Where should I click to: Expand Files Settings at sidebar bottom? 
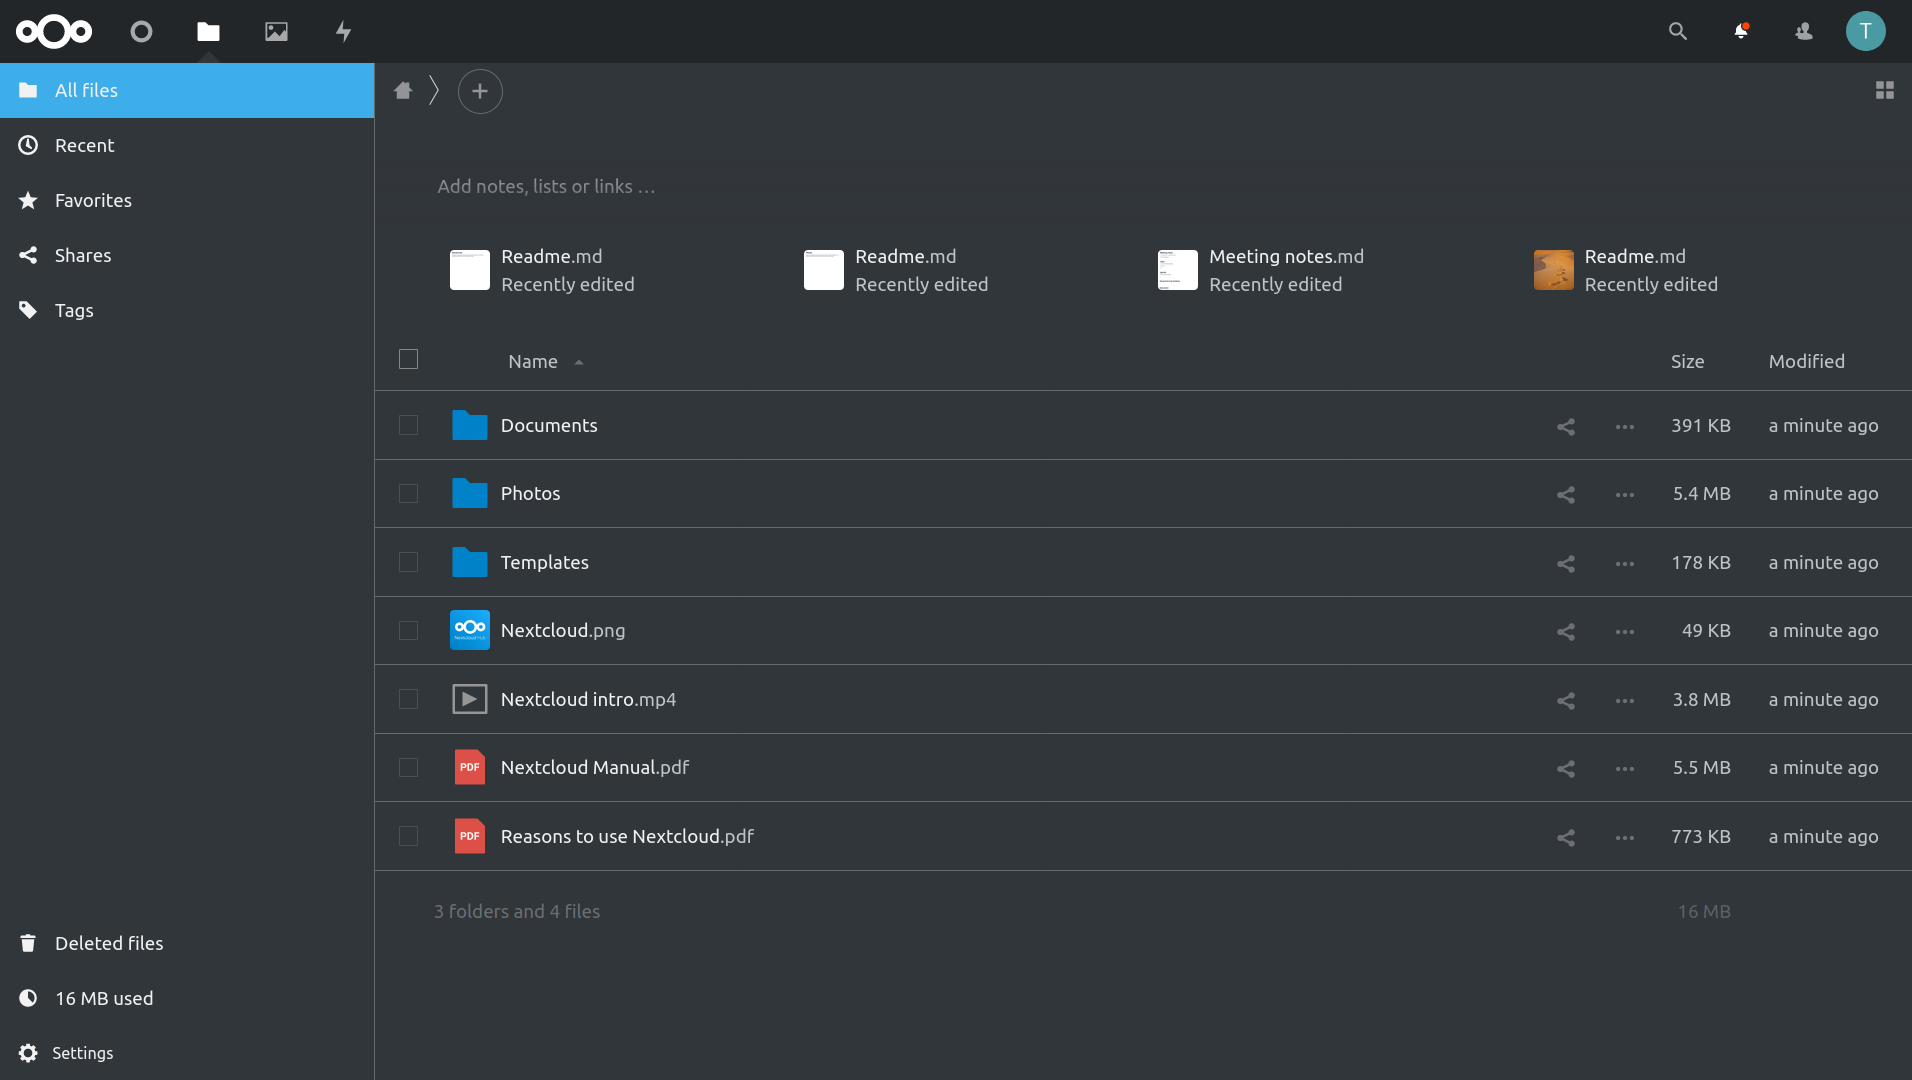click(187, 1053)
